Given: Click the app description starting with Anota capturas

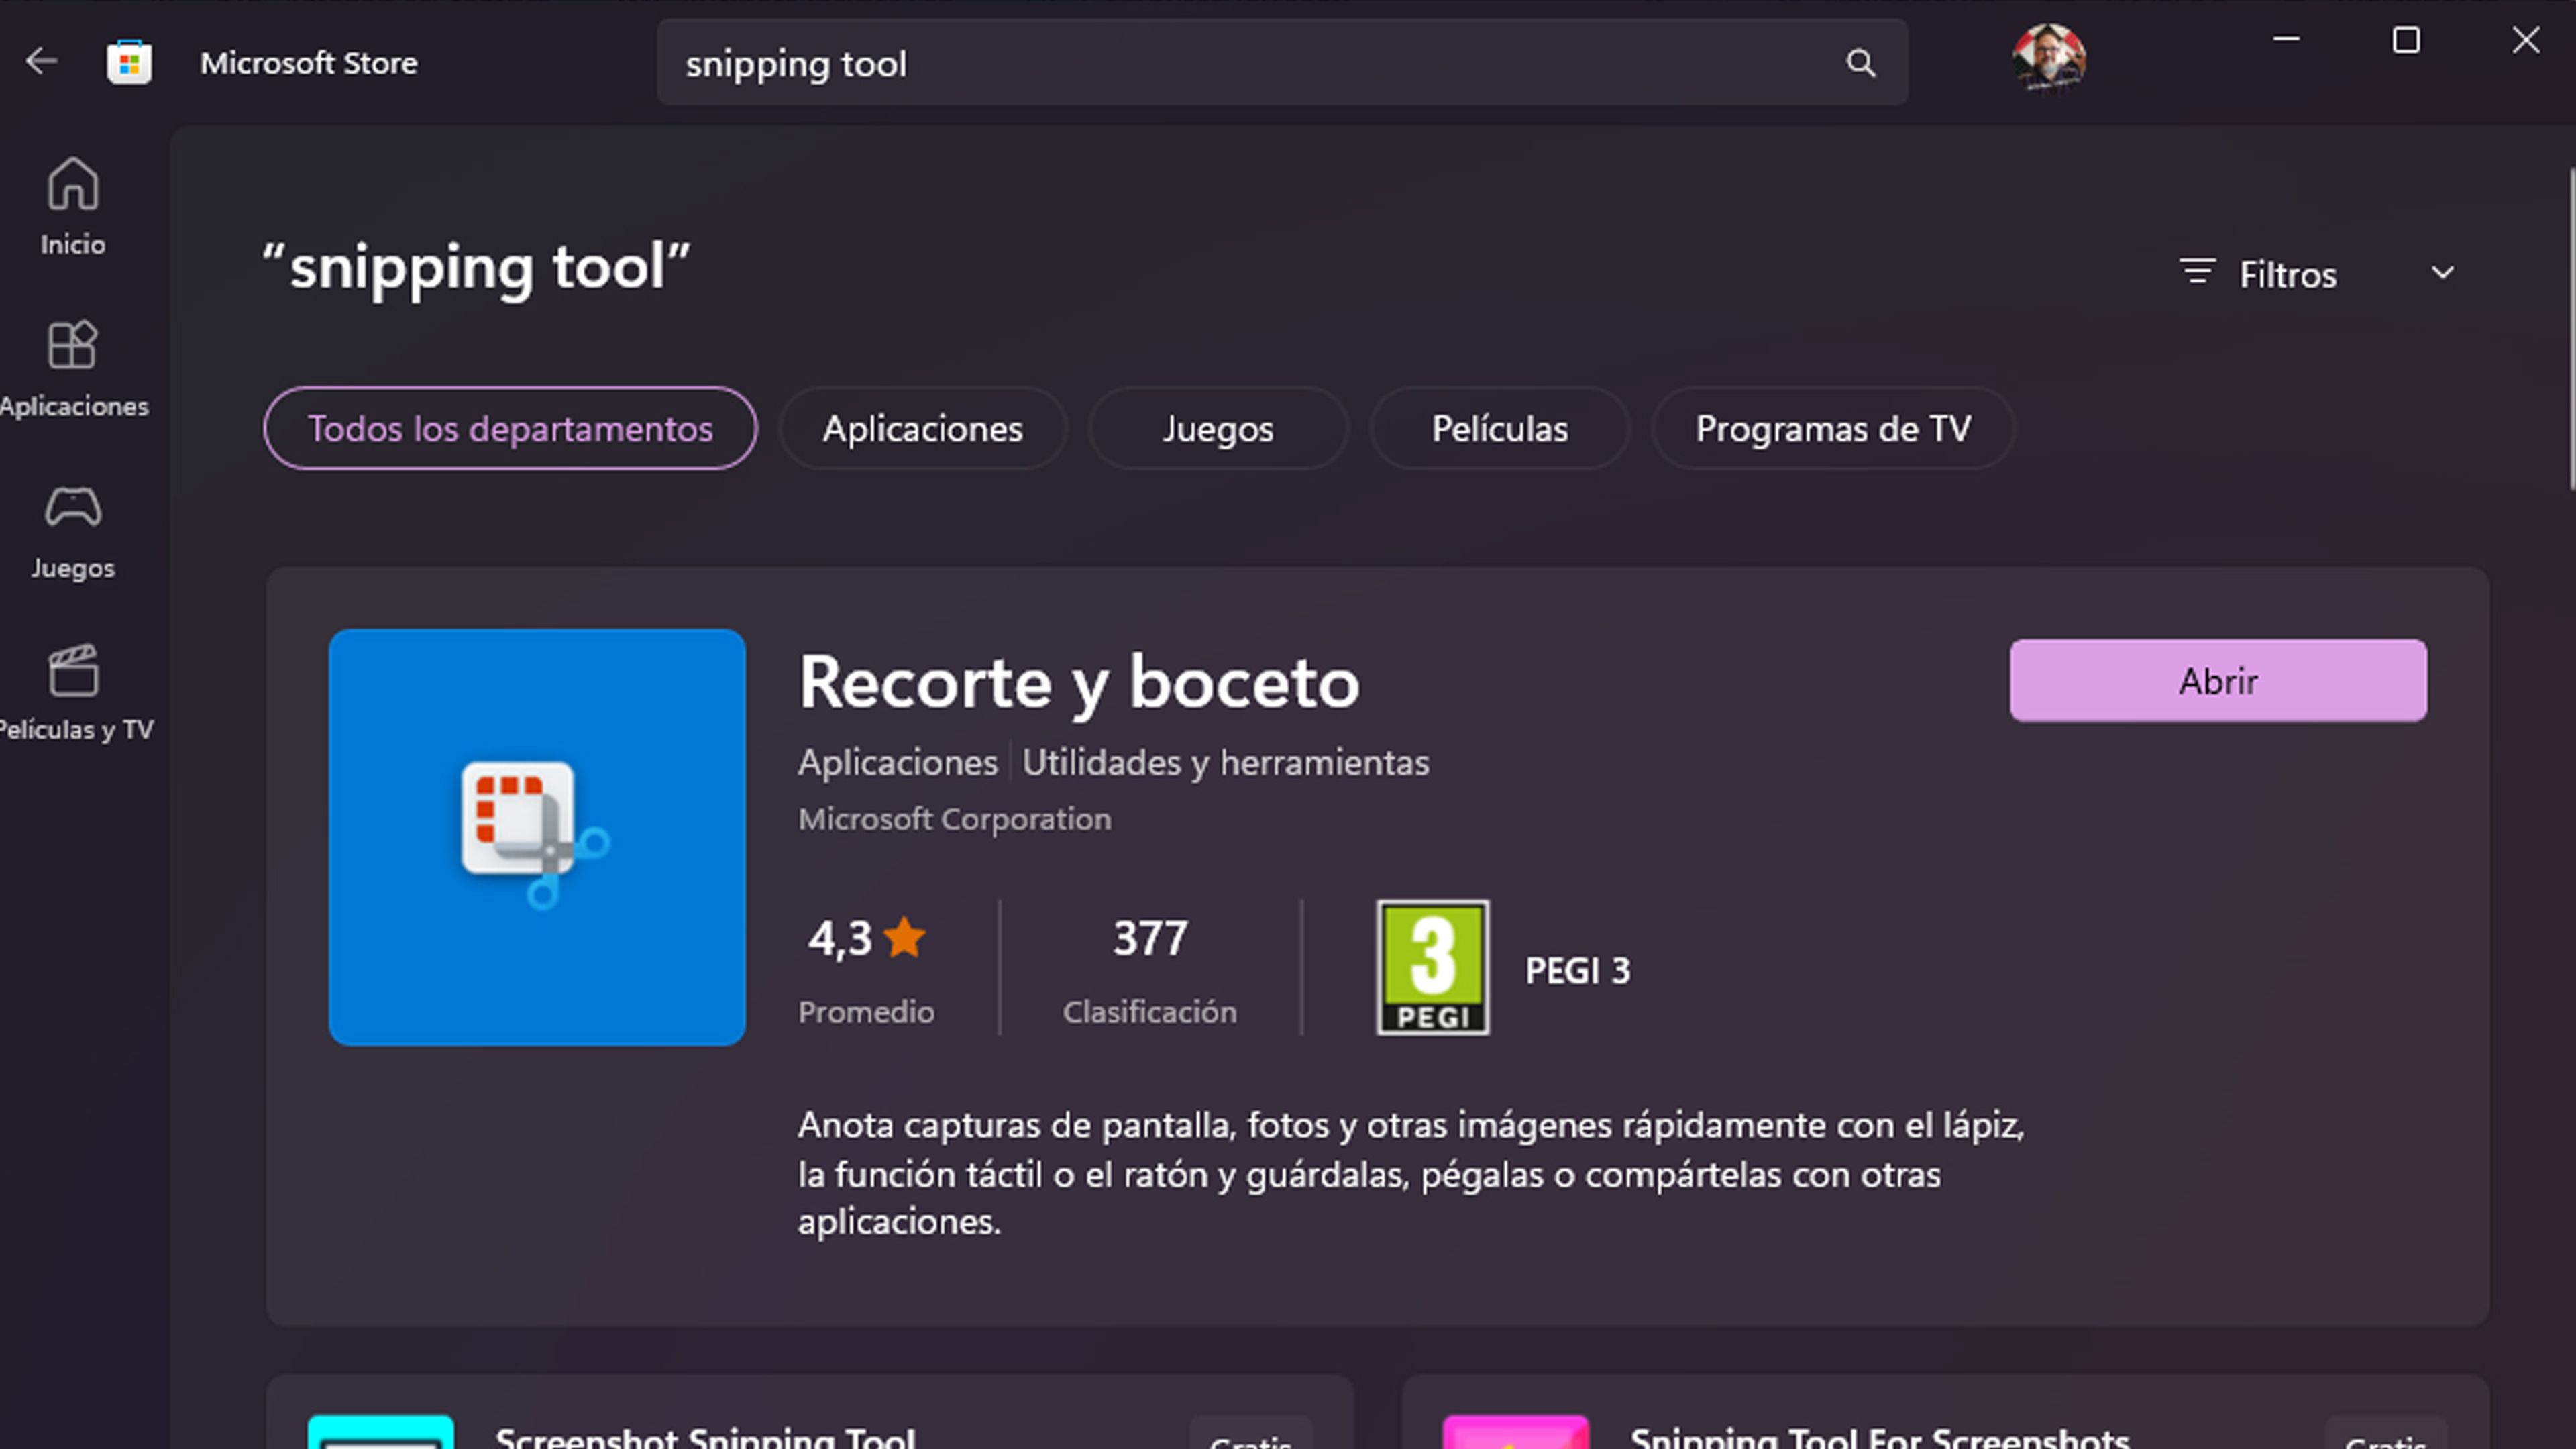Looking at the screenshot, I should coord(1411,1173).
